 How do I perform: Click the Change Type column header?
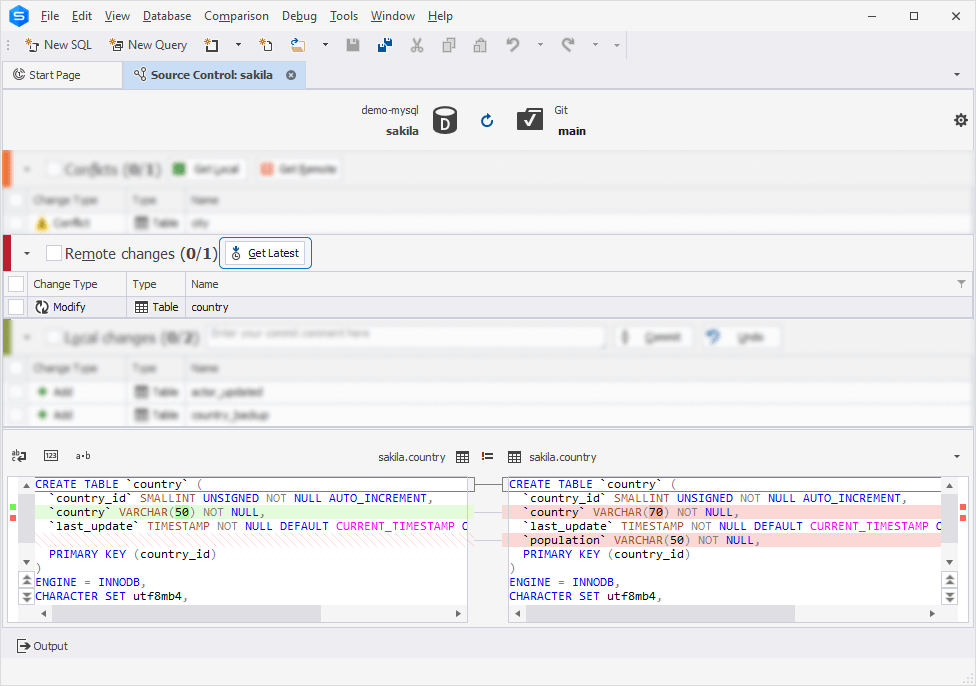[x=77, y=284]
